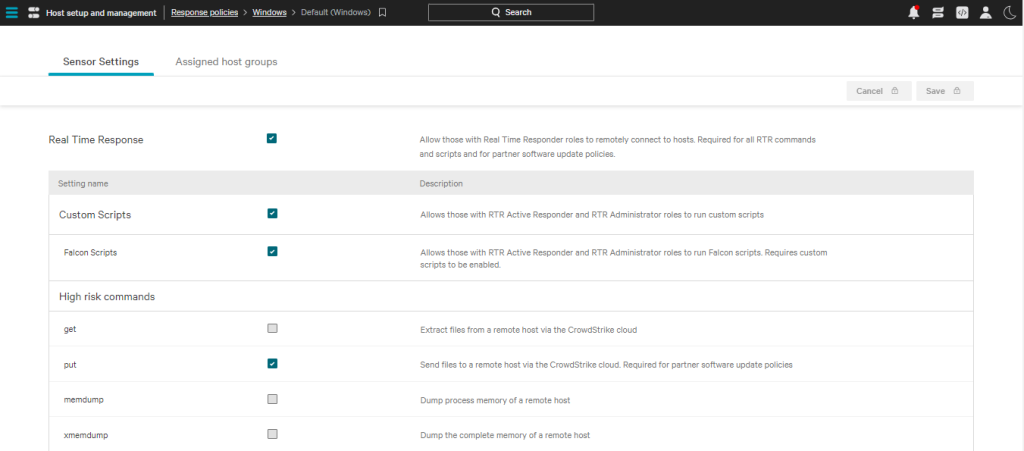Click 'Send files to a remote host' description
This screenshot has width=1024, height=451.
606,365
